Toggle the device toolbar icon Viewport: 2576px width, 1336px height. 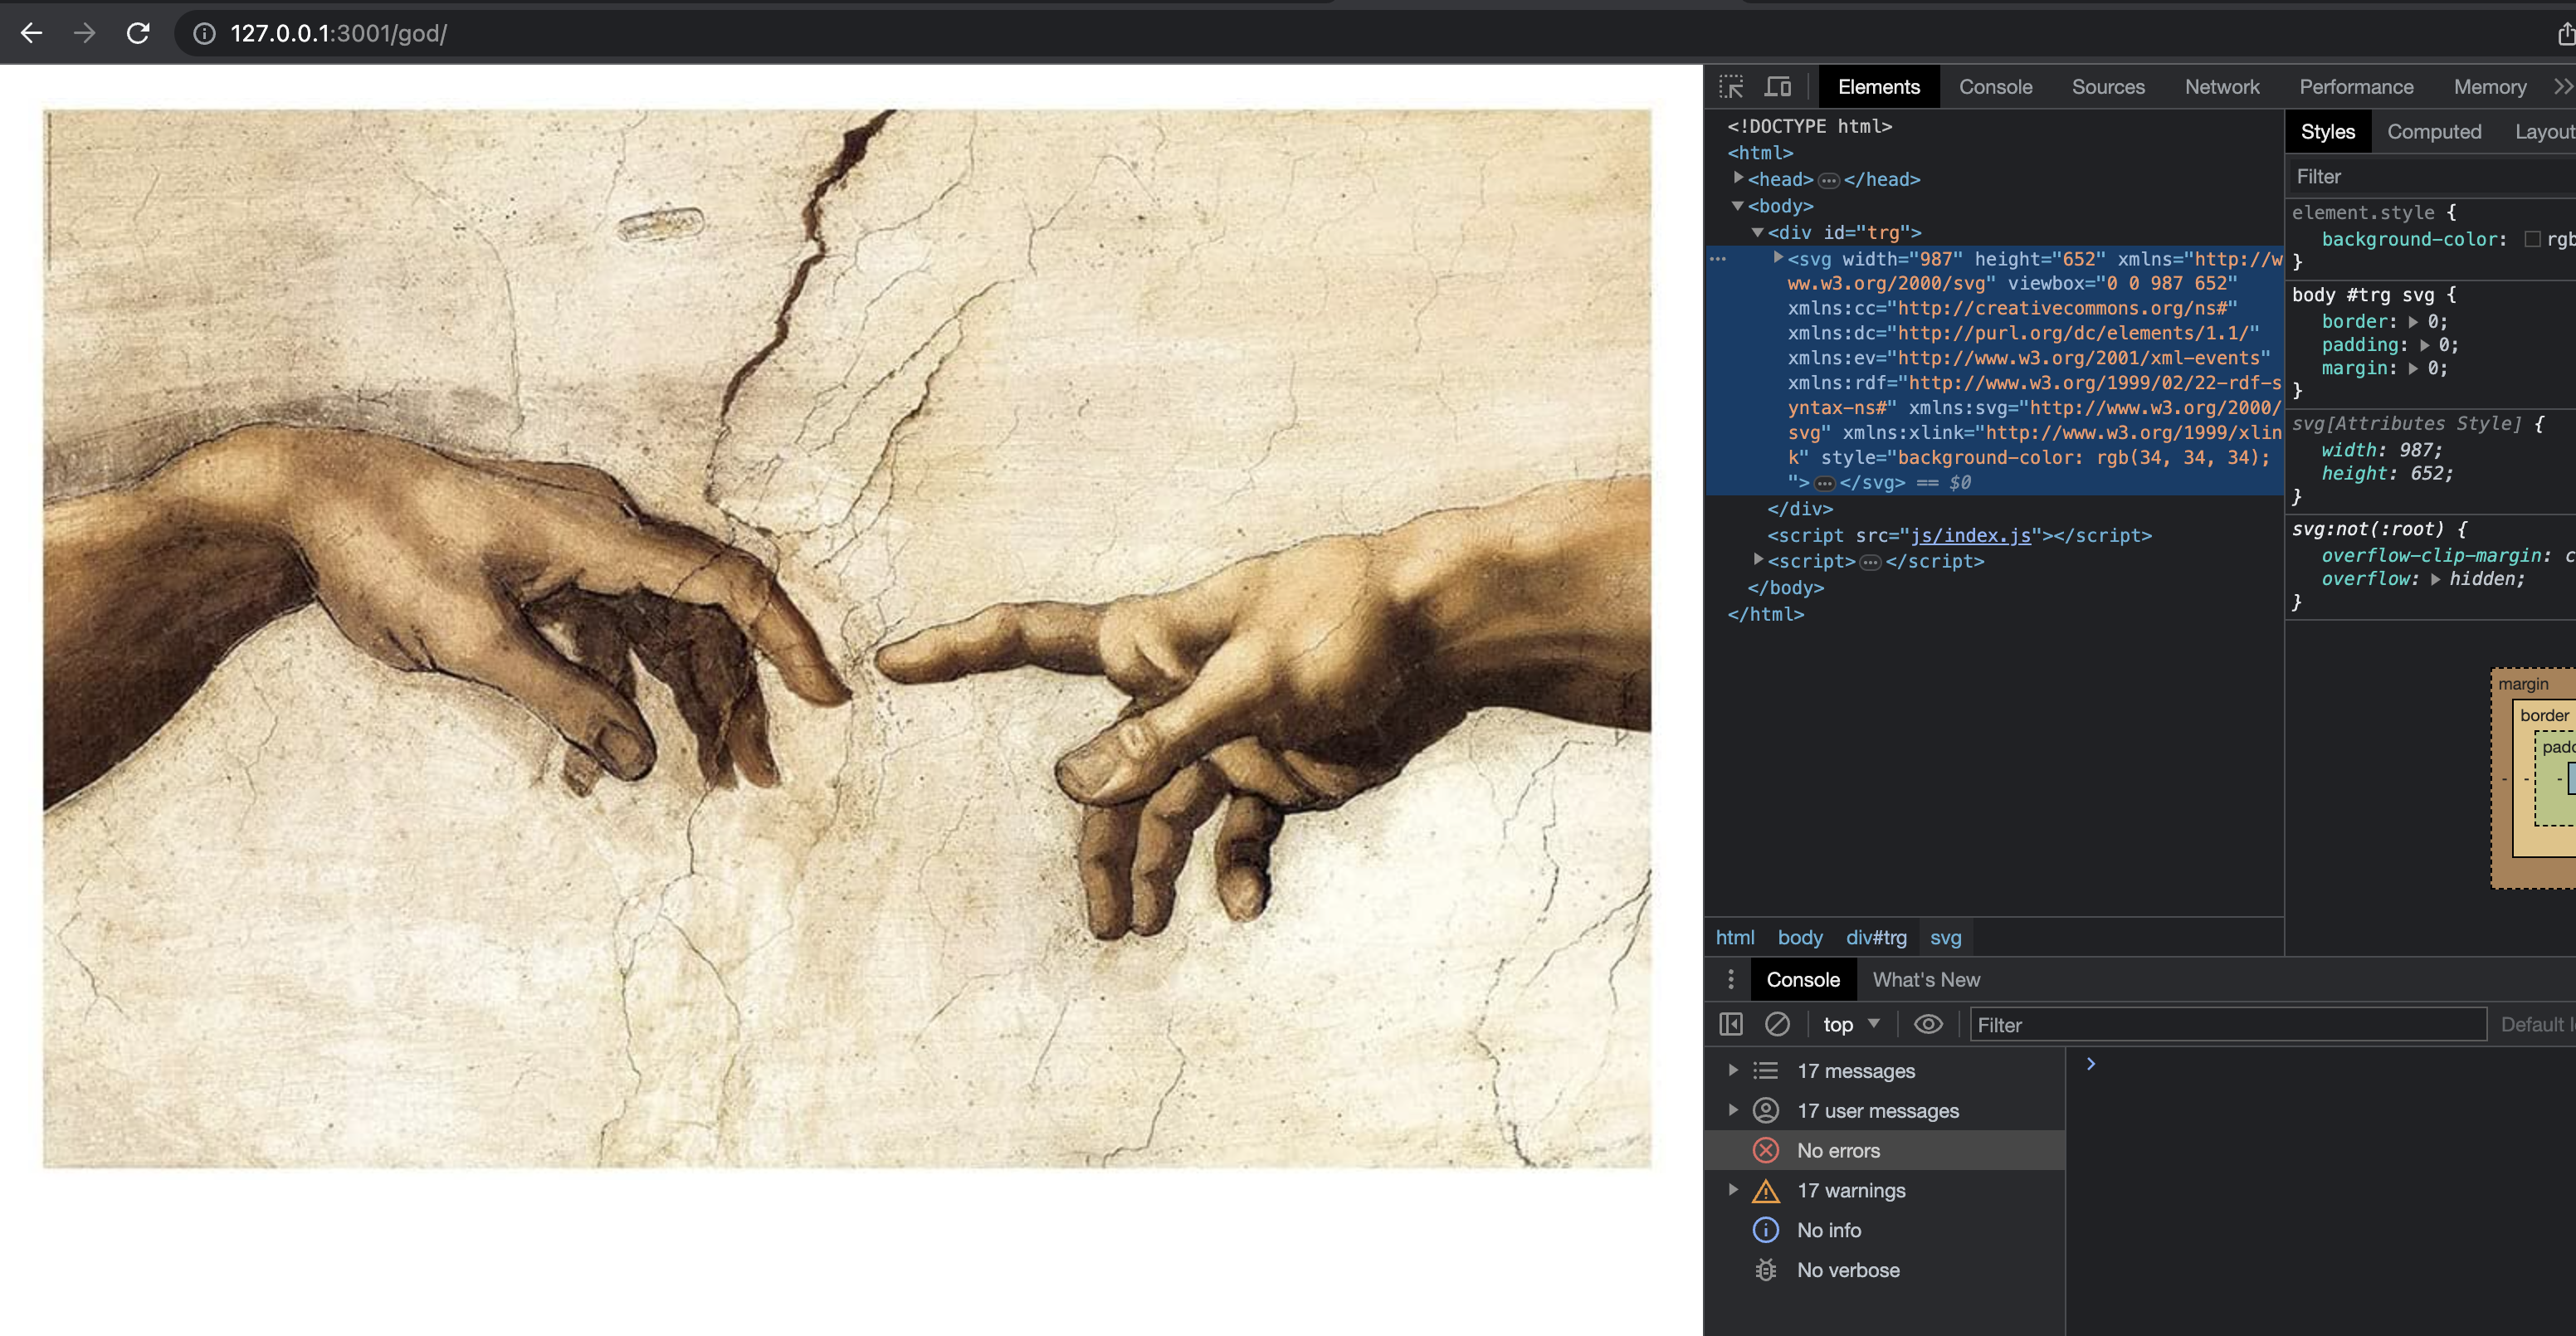click(x=1778, y=87)
